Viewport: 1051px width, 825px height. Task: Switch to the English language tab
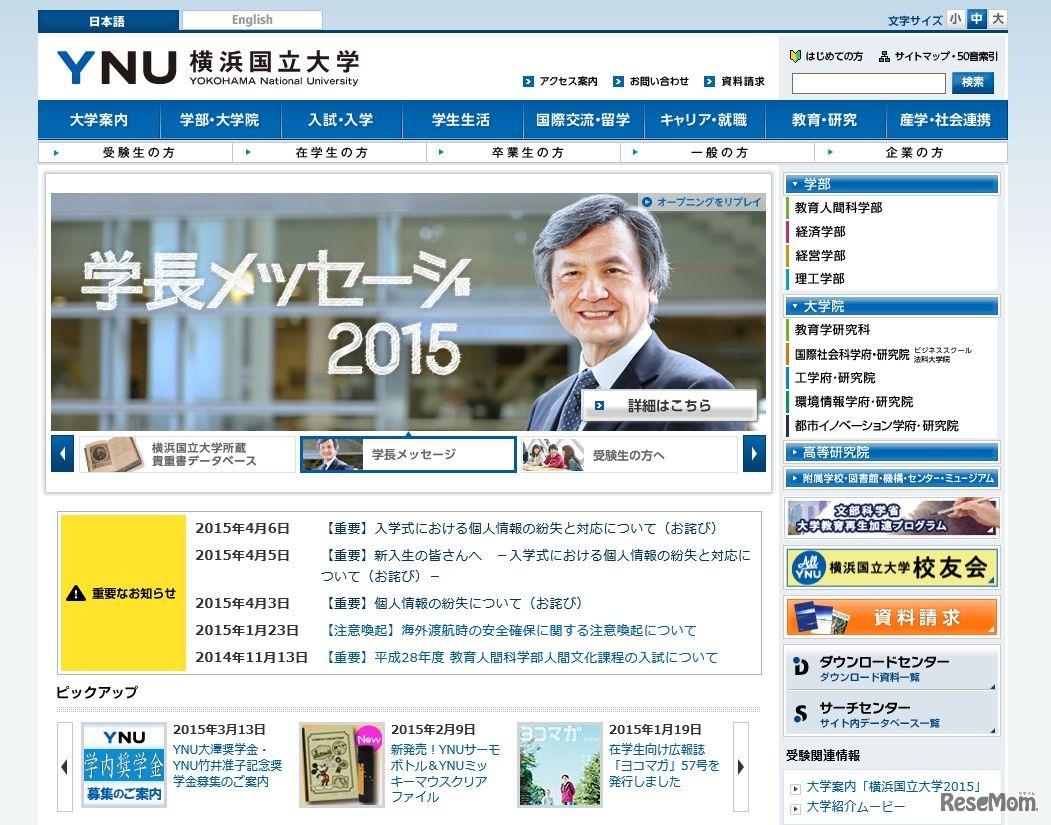[x=252, y=20]
